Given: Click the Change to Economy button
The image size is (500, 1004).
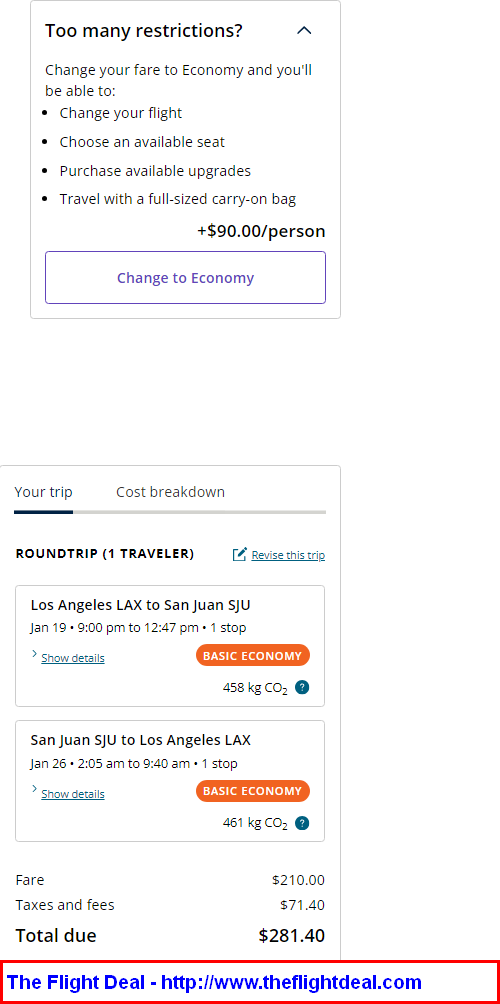Looking at the screenshot, I should 186,277.
